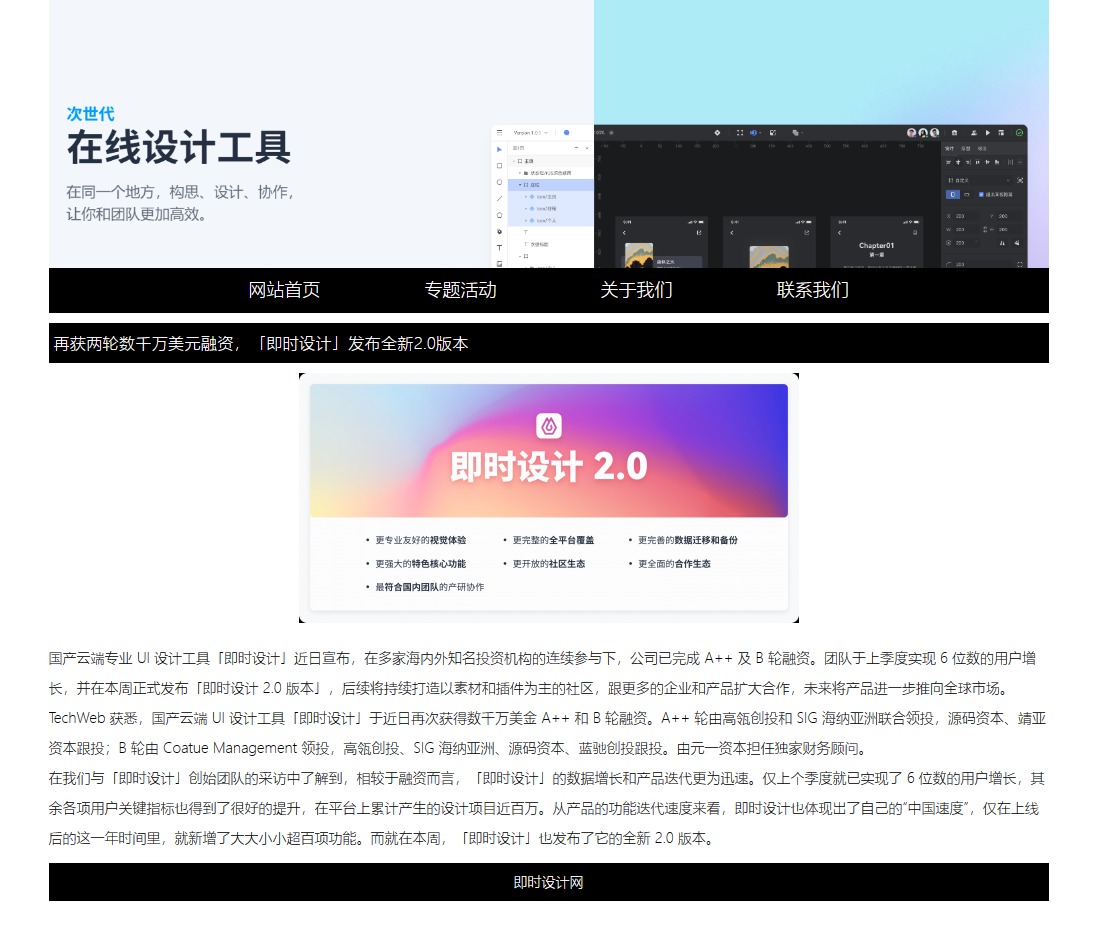1097x937 pixels.
Task: Select the line tool in the editor sidebar
Action: coord(500,198)
